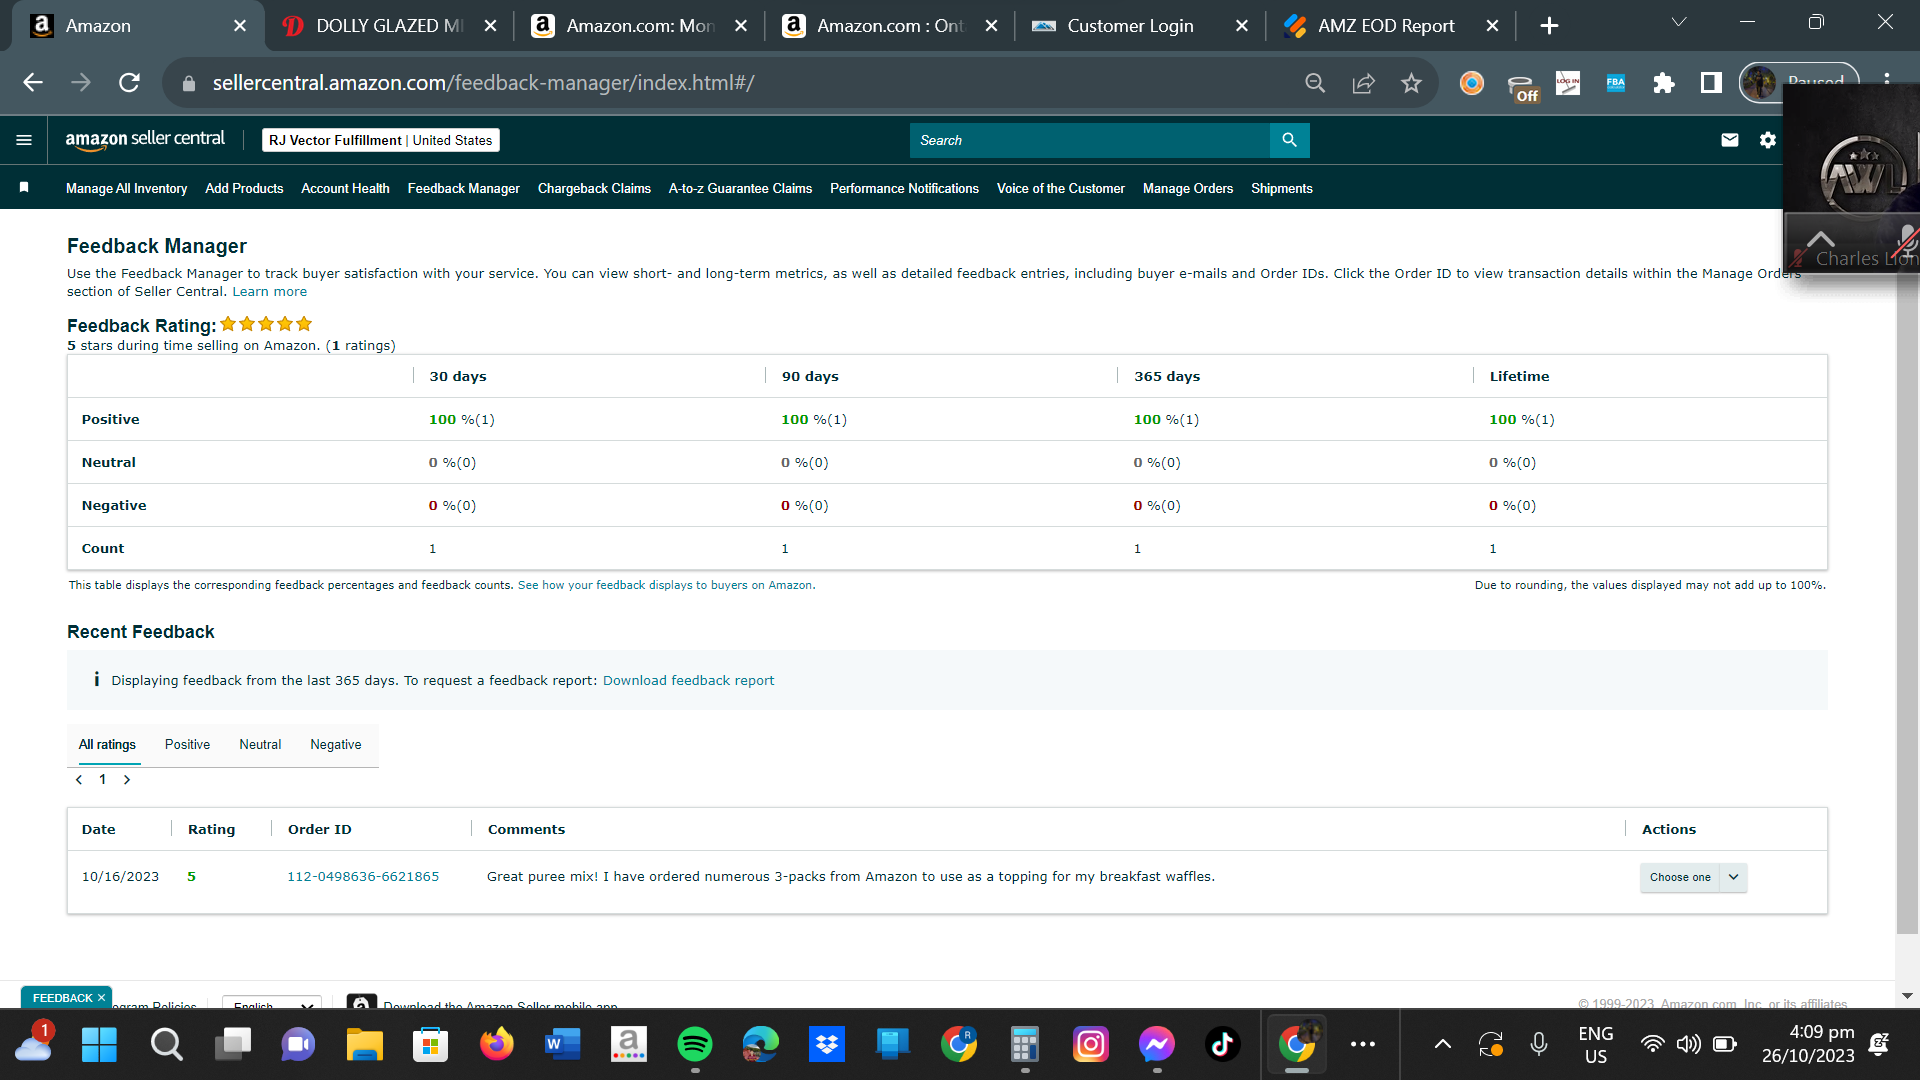Click the extension icon labeled Off

point(1522,87)
